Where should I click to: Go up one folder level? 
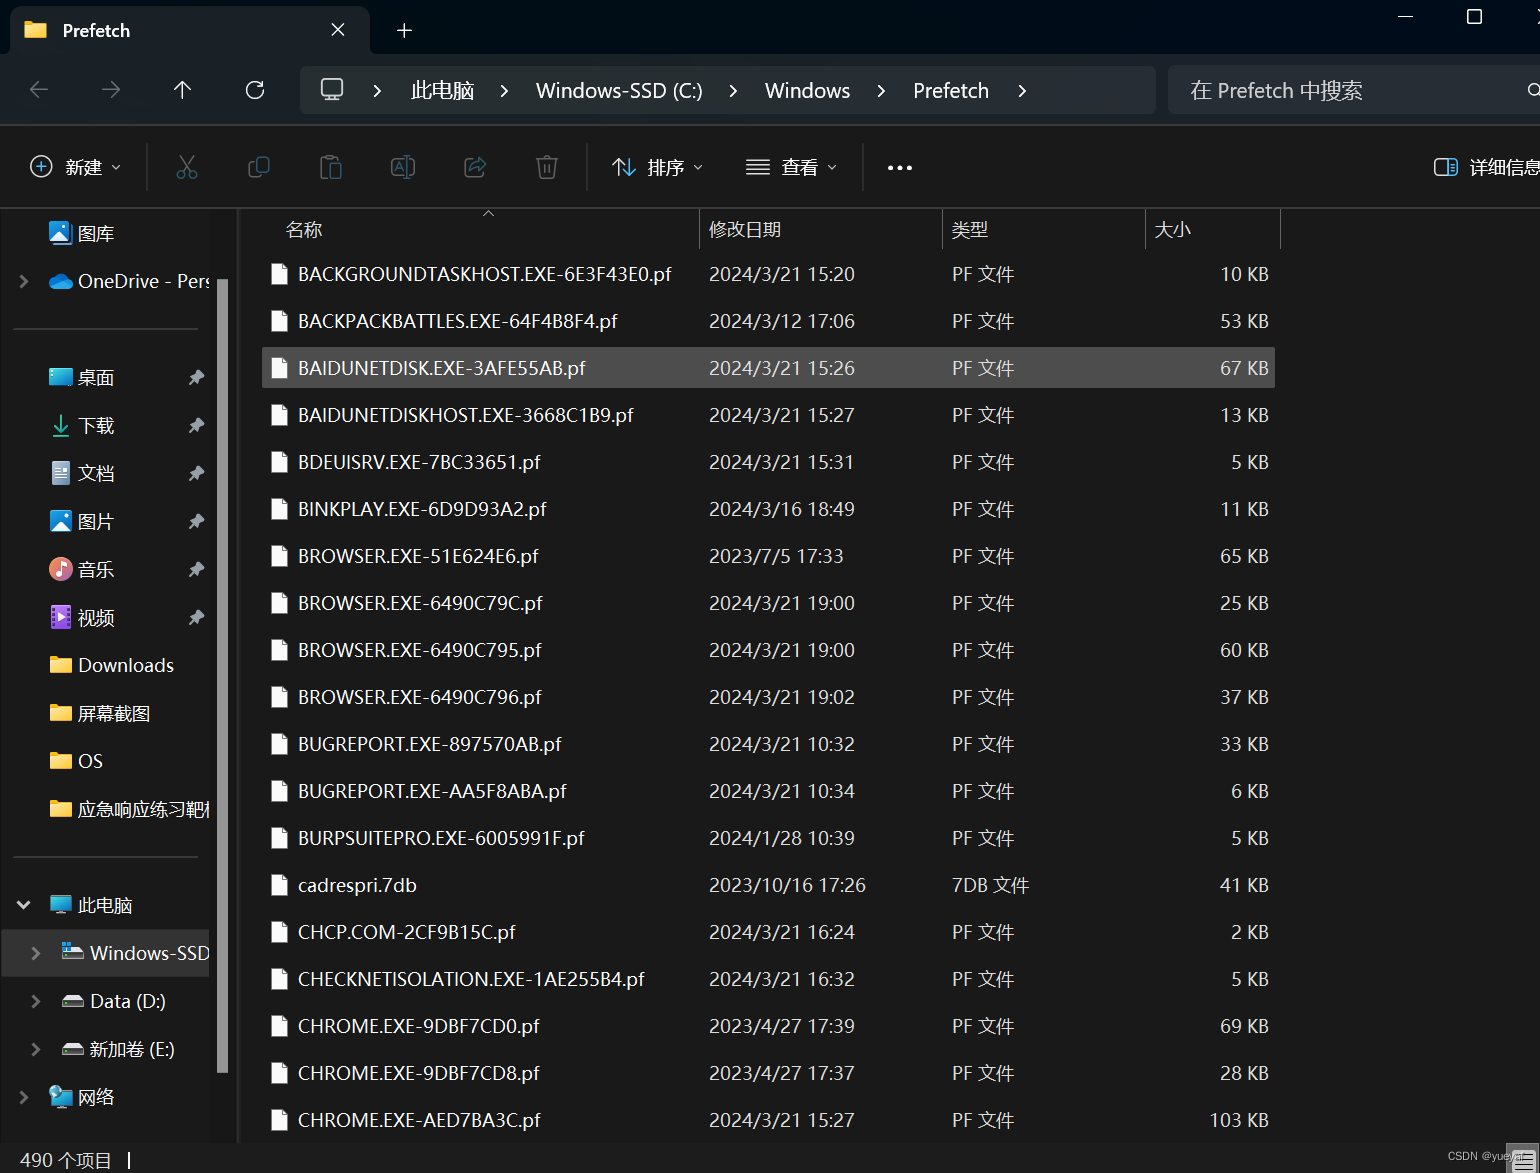coord(182,90)
